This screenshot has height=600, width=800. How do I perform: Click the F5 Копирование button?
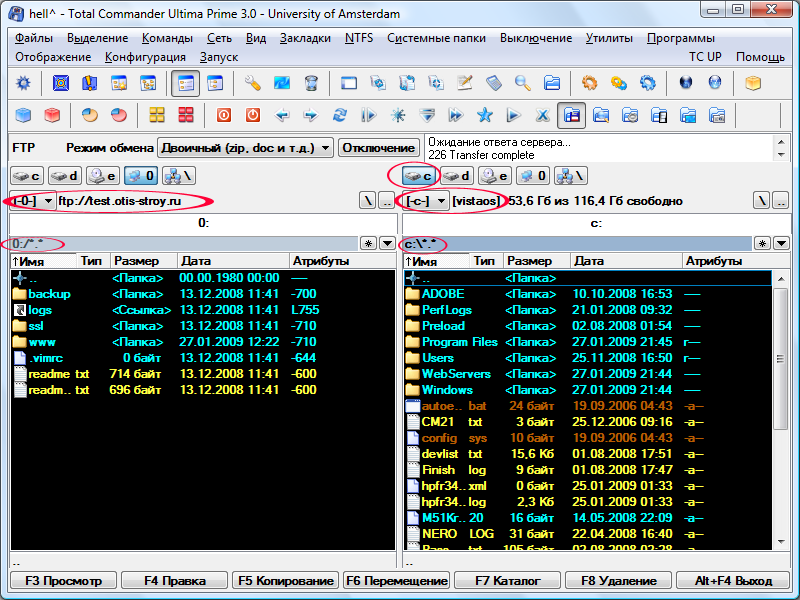pos(286,581)
